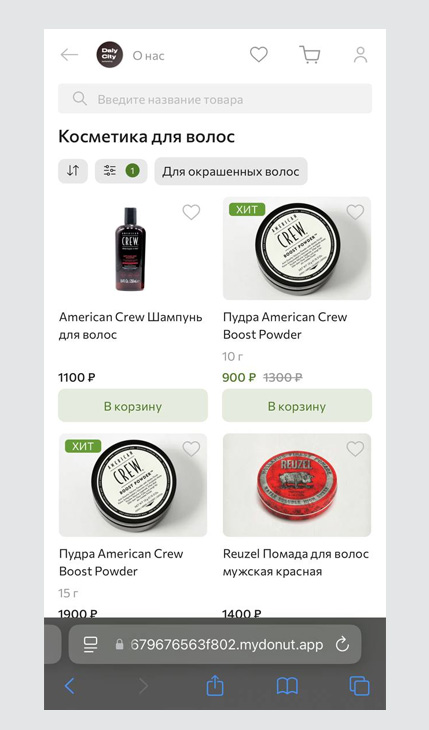Open the Reuzel red pomade product image

click(x=297, y=485)
